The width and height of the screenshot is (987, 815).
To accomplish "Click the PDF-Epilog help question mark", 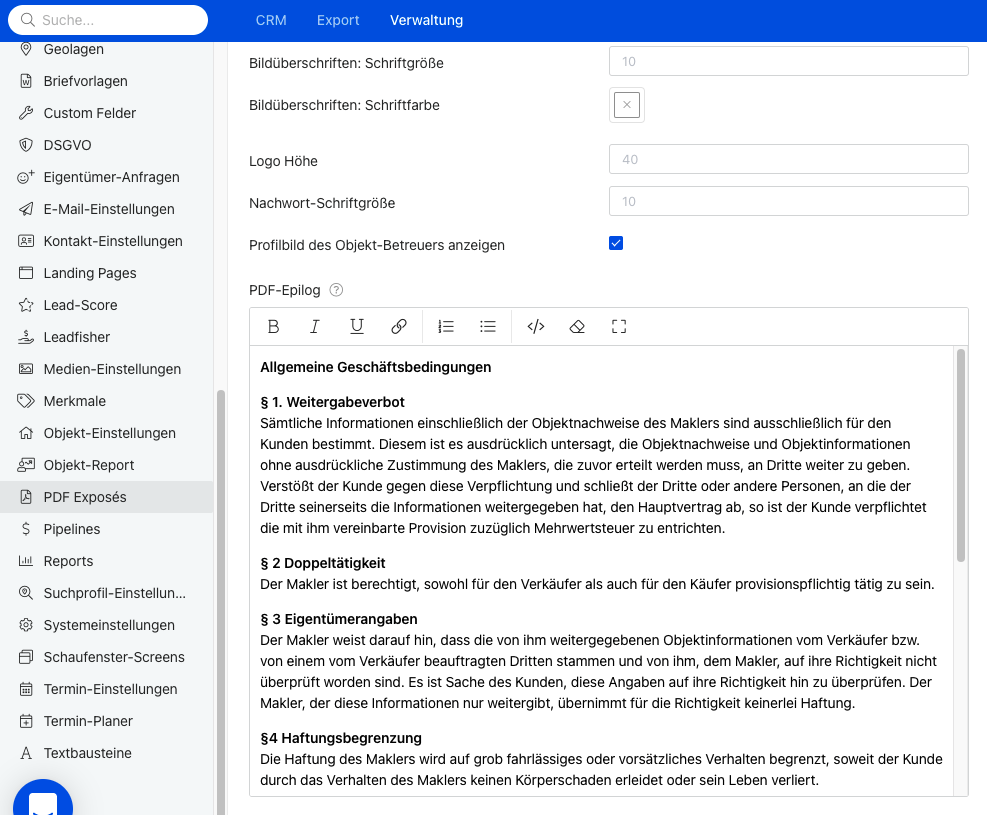I will (337, 290).
